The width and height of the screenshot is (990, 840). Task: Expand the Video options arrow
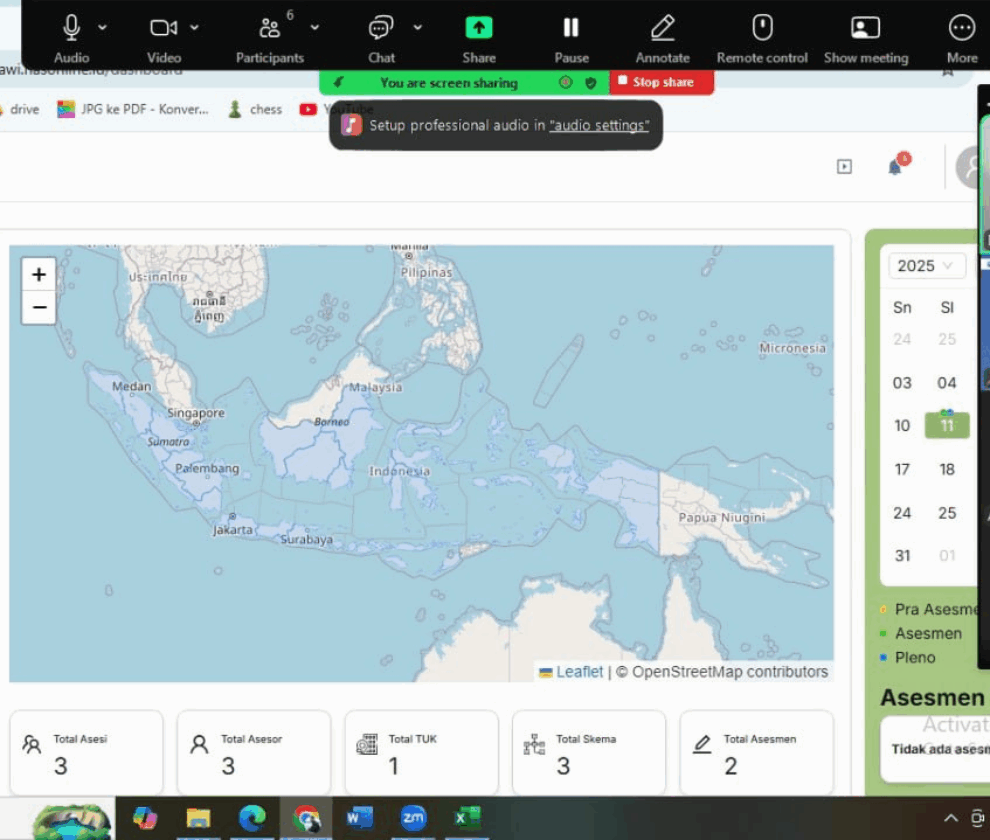(x=194, y=27)
